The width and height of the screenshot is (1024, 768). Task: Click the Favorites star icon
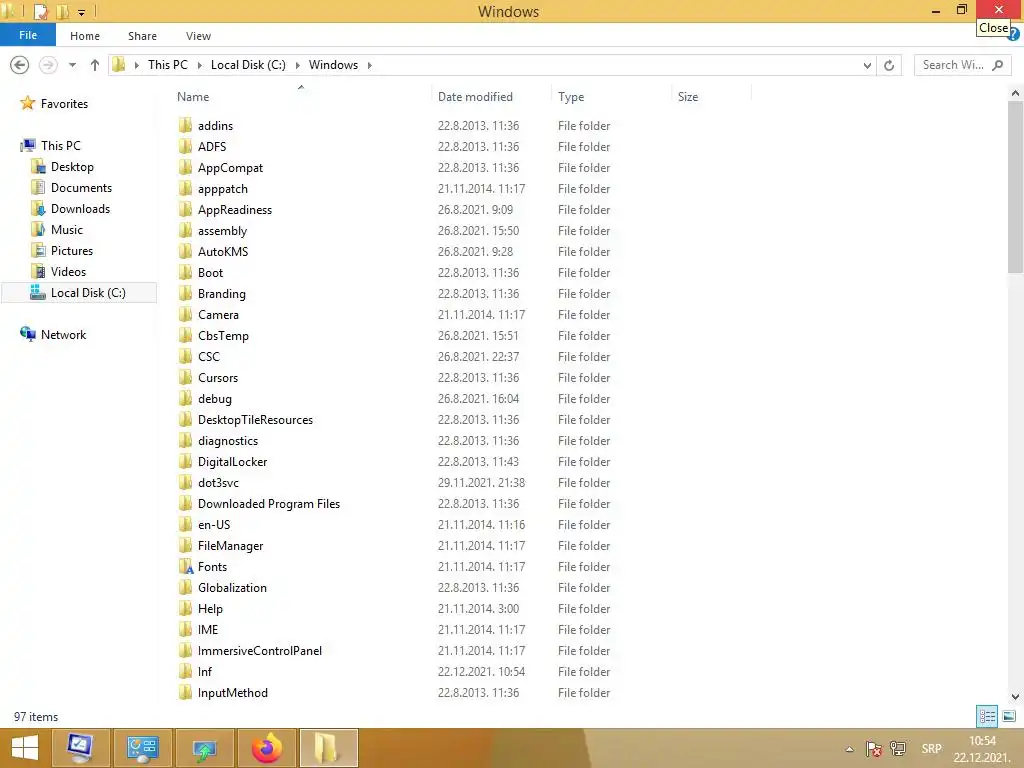click(x=27, y=103)
